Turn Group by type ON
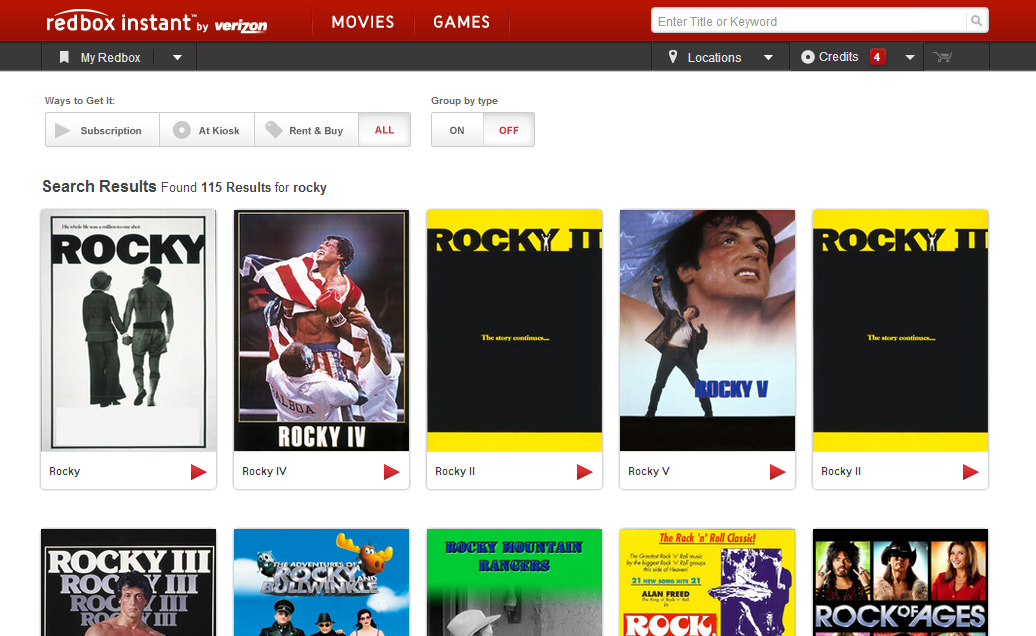This screenshot has width=1036, height=636. click(x=457, y=130)
